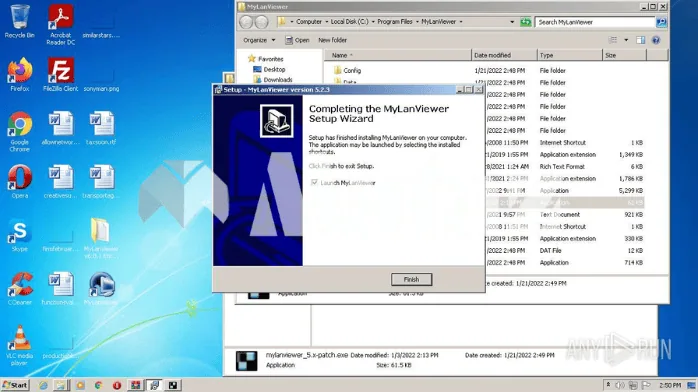Select the allownetwor document icon
Viewport: 698px width, 392px height.
click(x=61, y=128)
